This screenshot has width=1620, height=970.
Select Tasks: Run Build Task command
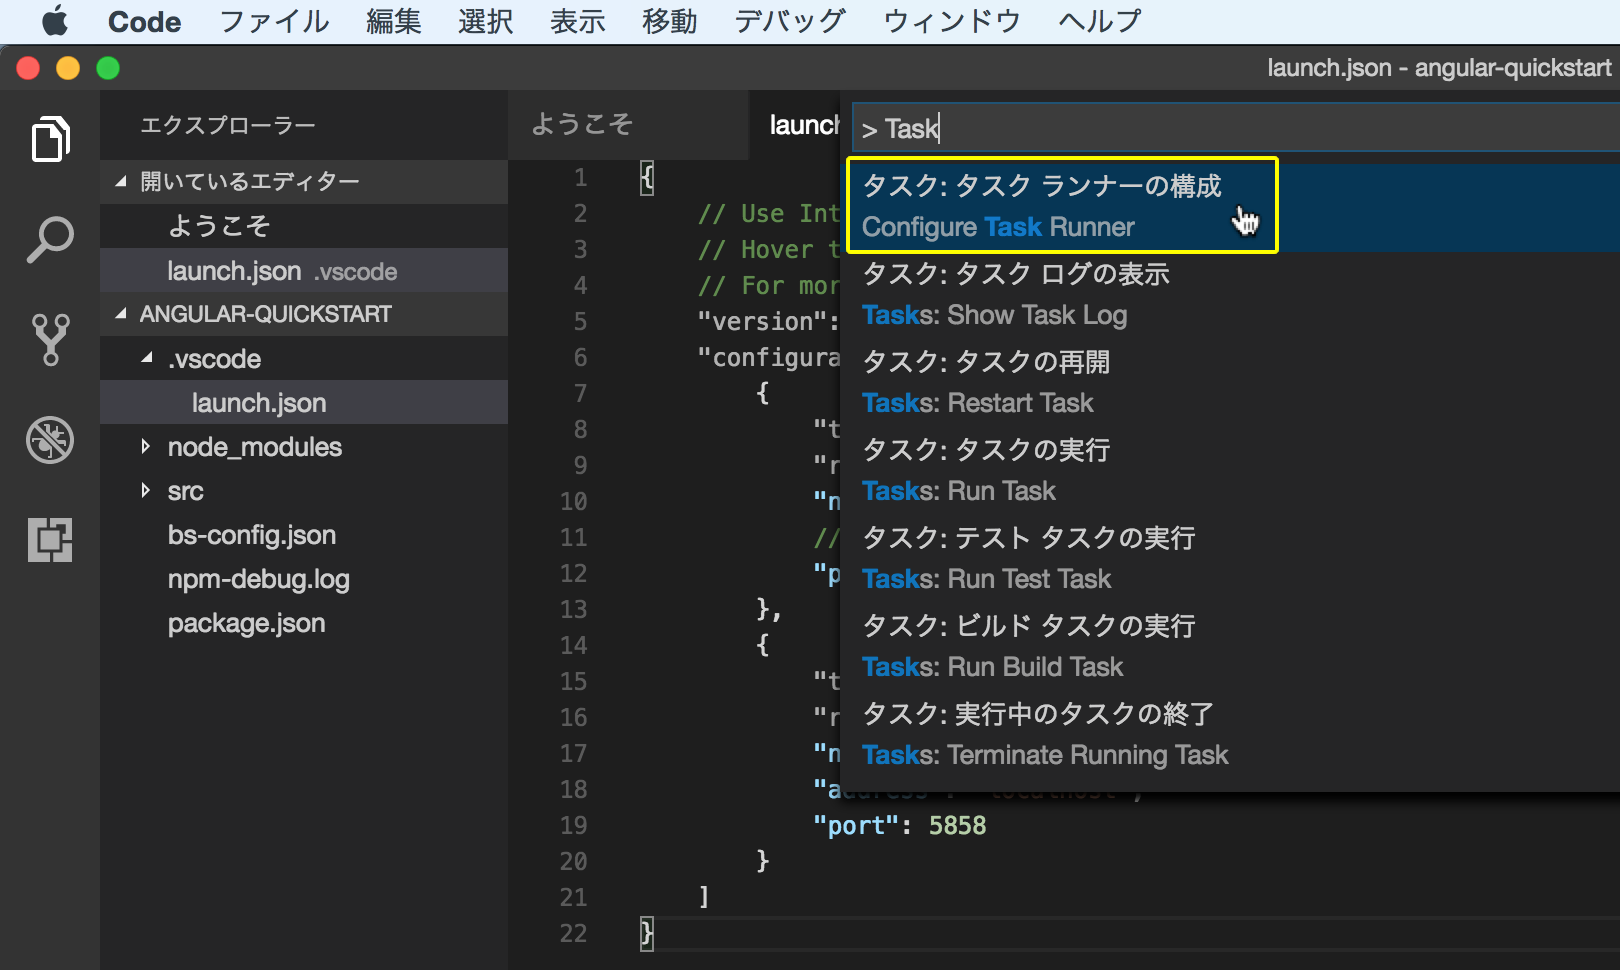click(1230, 647)
